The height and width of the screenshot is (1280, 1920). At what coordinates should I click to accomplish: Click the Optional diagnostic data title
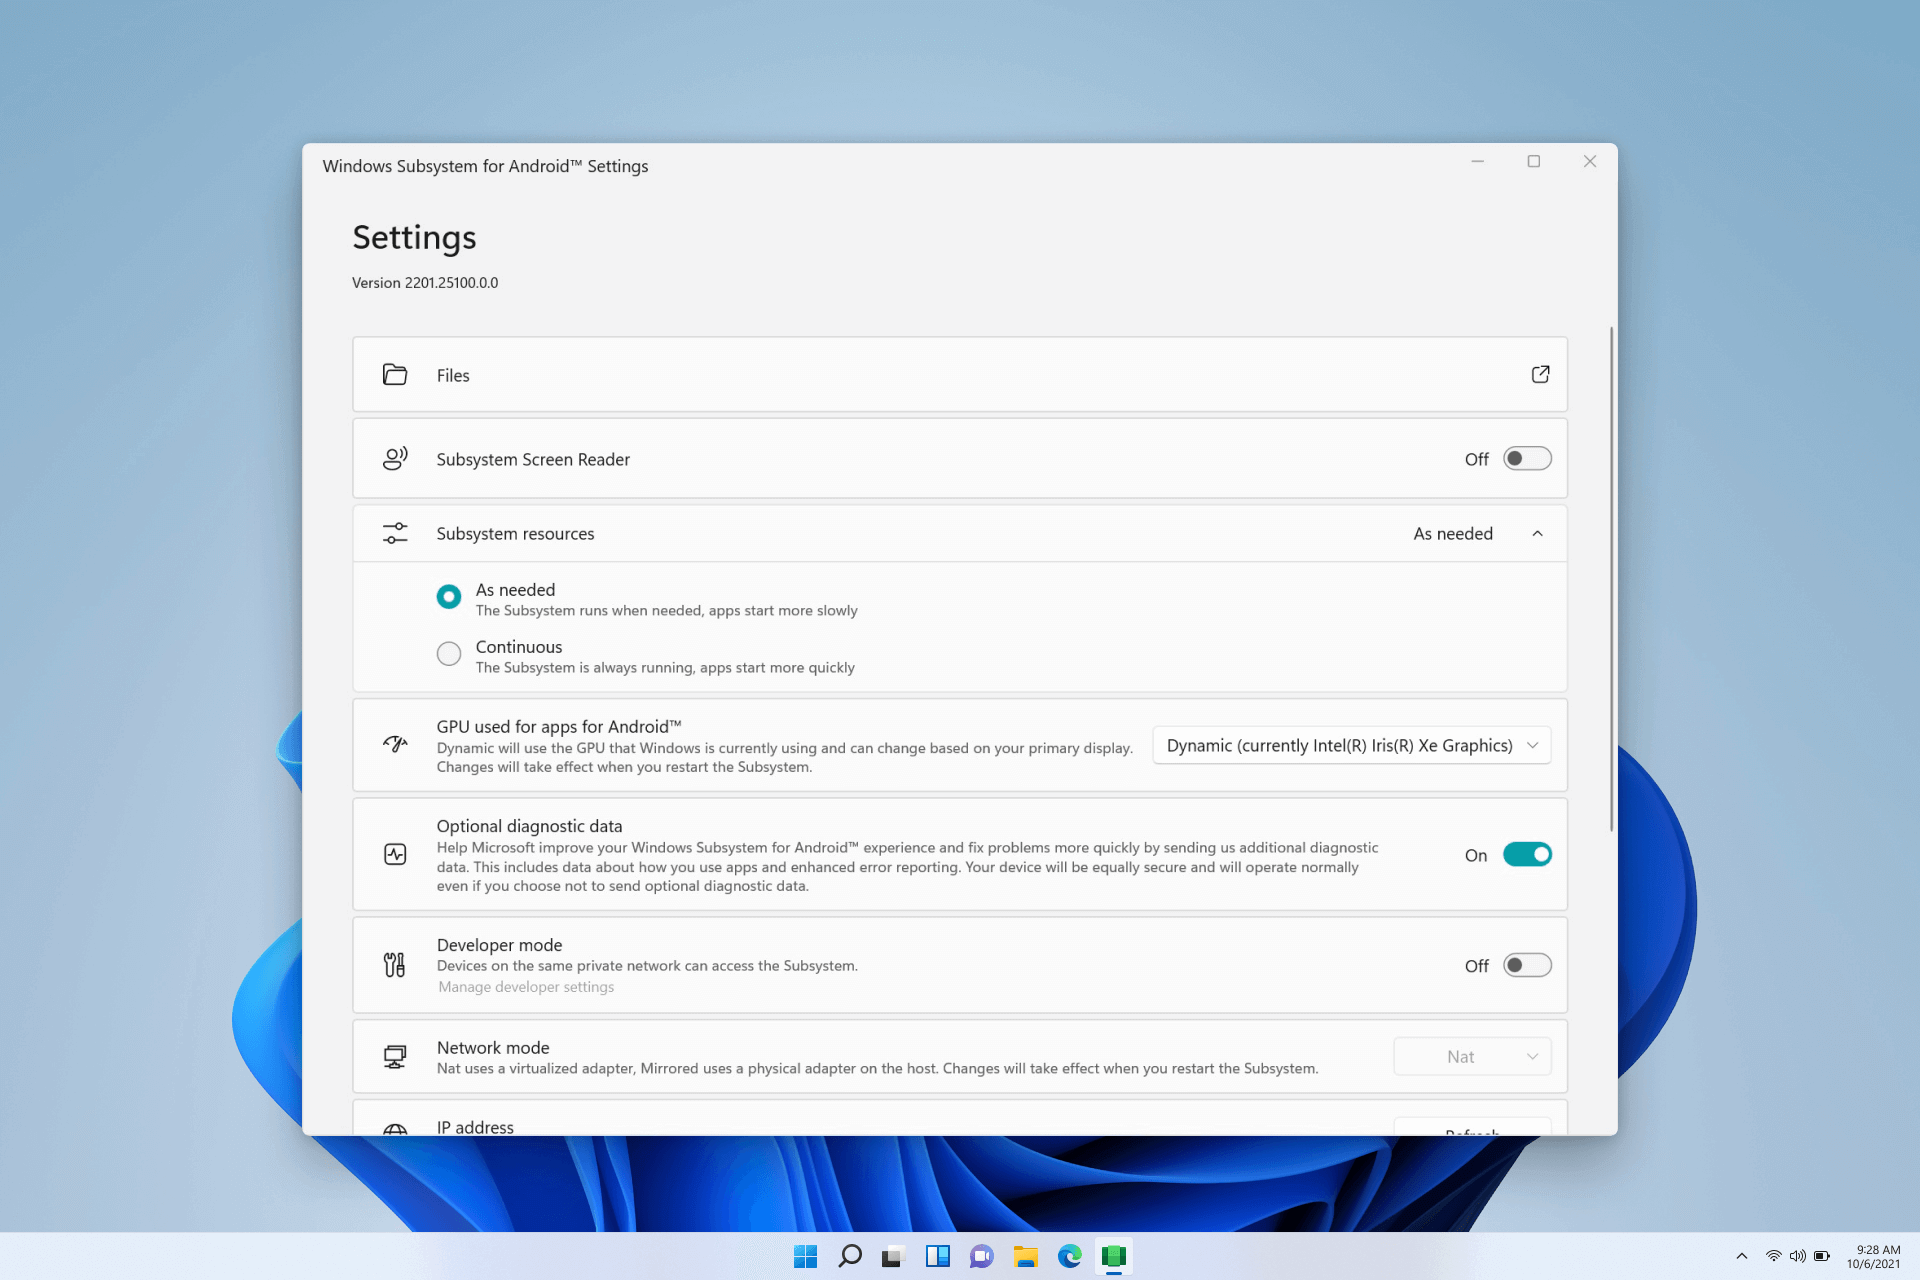coord(529,826)
